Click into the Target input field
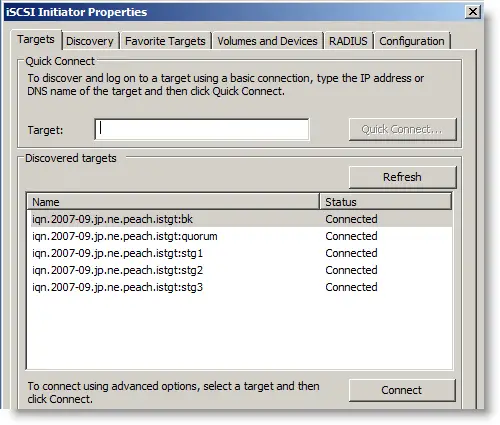 pos(202,129)
